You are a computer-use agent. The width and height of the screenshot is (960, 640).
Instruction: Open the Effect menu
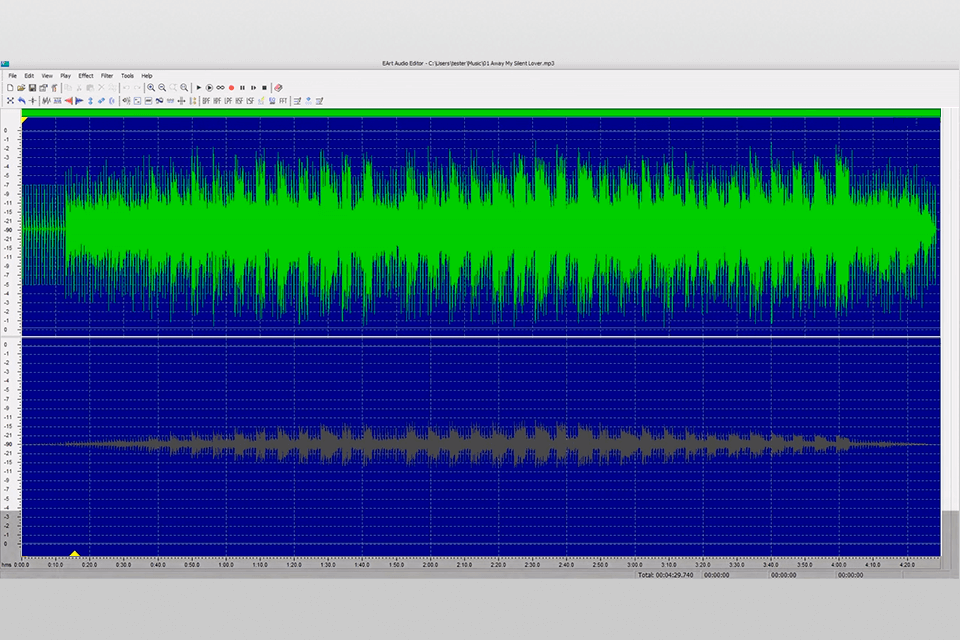[86, 76]
